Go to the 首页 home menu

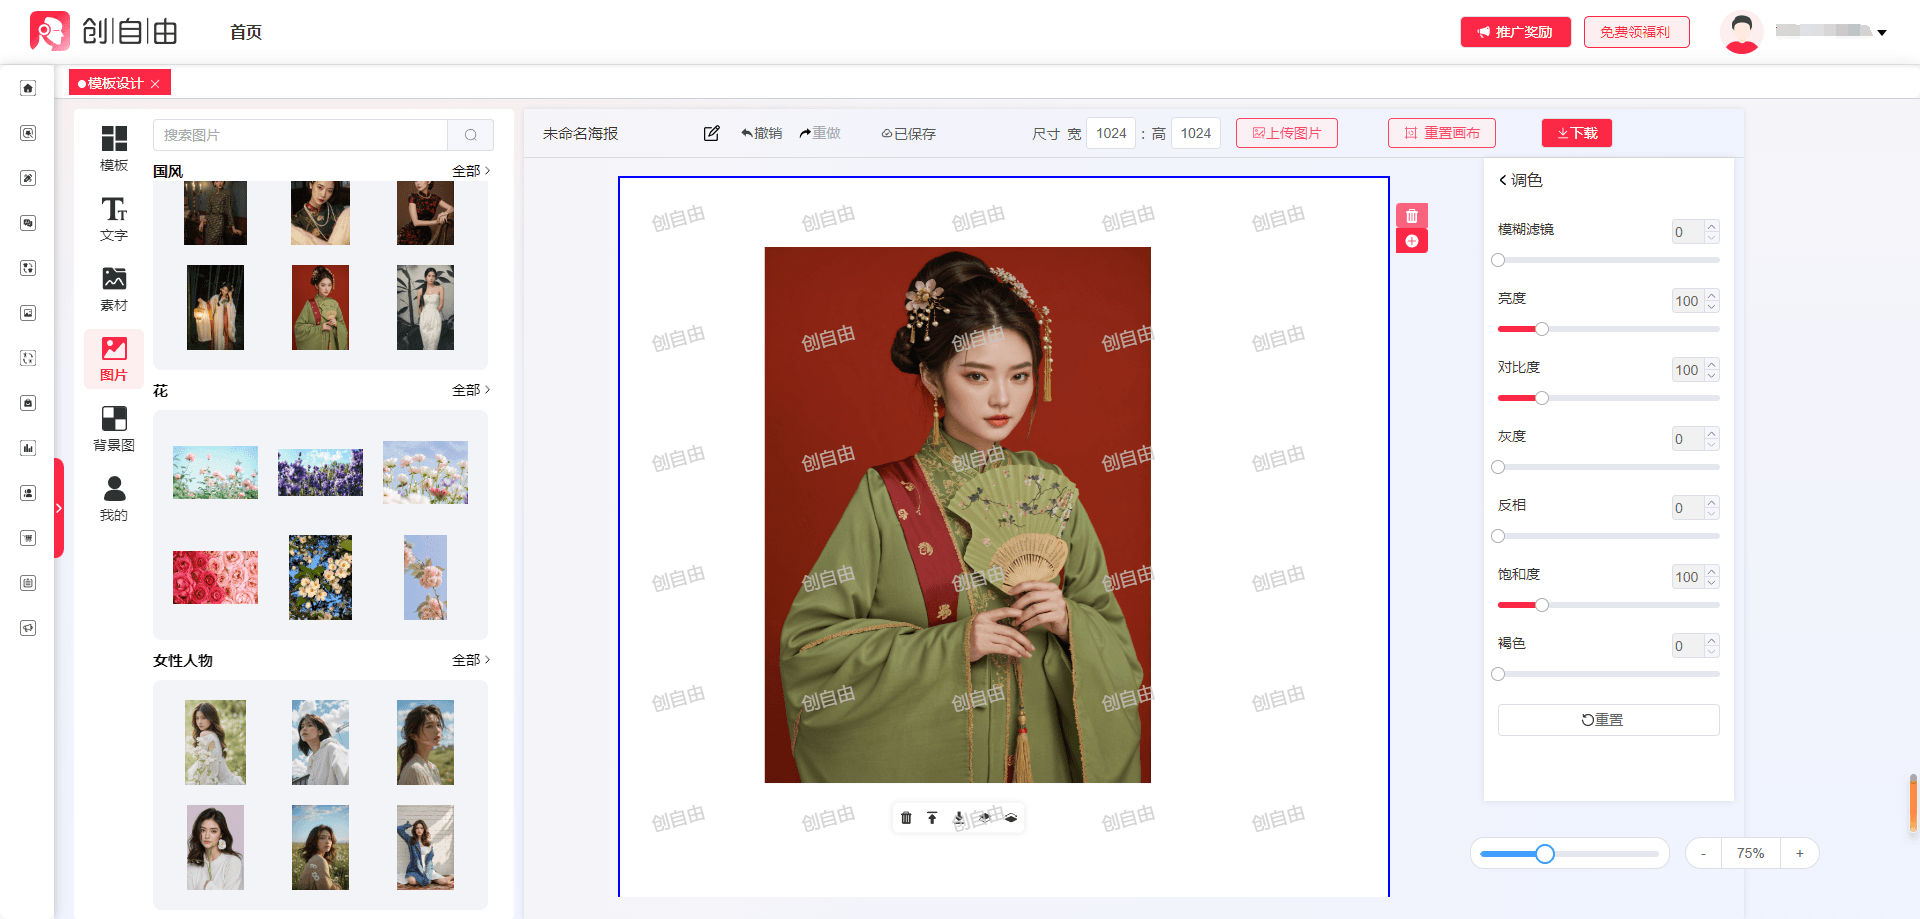246,32
